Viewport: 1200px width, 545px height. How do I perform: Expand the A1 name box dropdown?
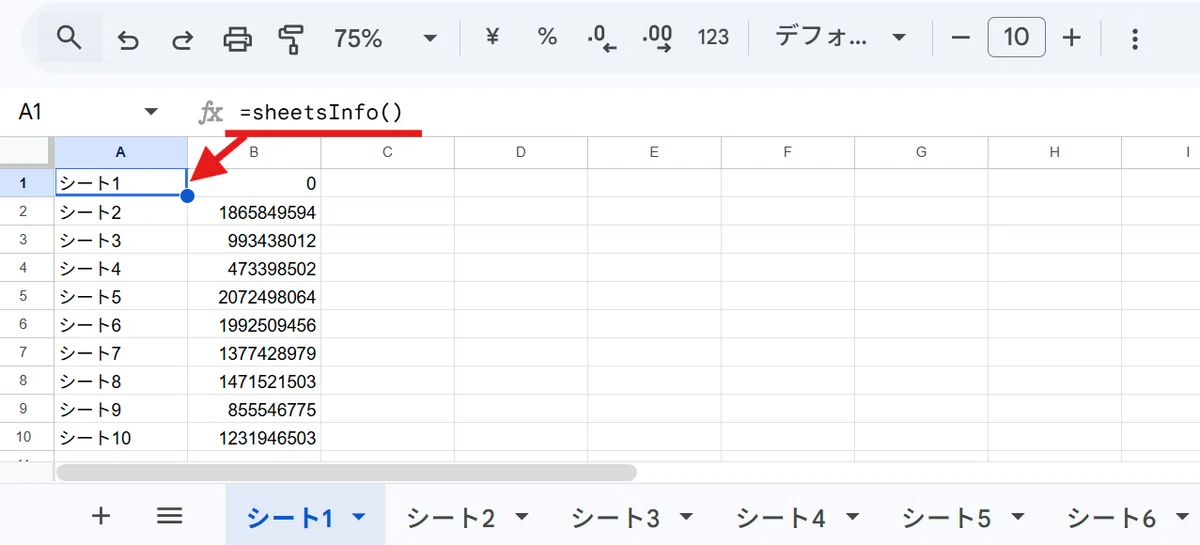click(152, 111)
